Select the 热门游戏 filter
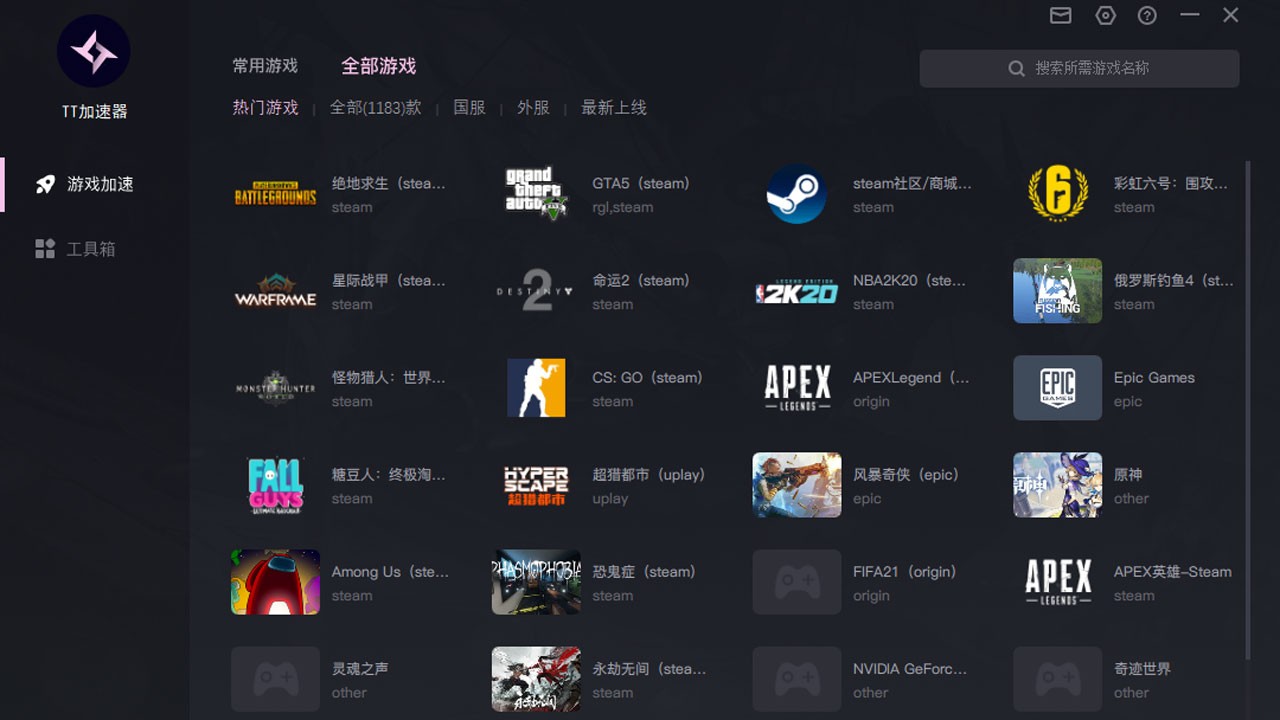The image size is (1280, 720). (266, 107)
